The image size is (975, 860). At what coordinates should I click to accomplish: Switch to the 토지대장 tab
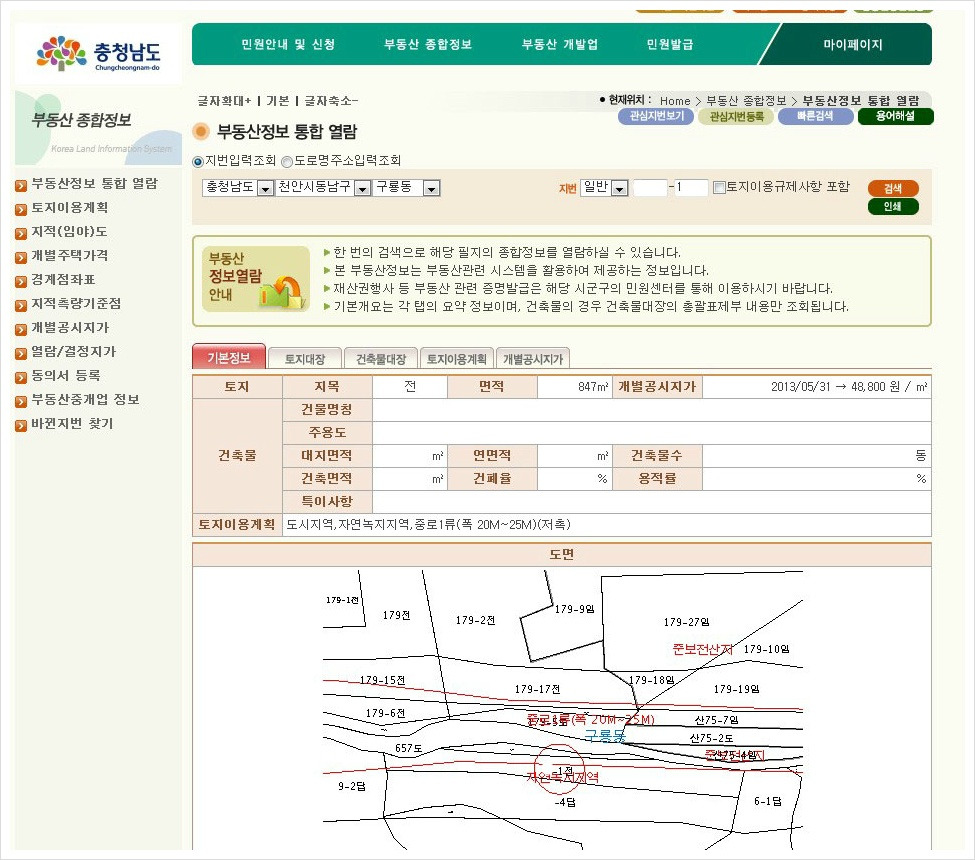(x=305, y=359)
